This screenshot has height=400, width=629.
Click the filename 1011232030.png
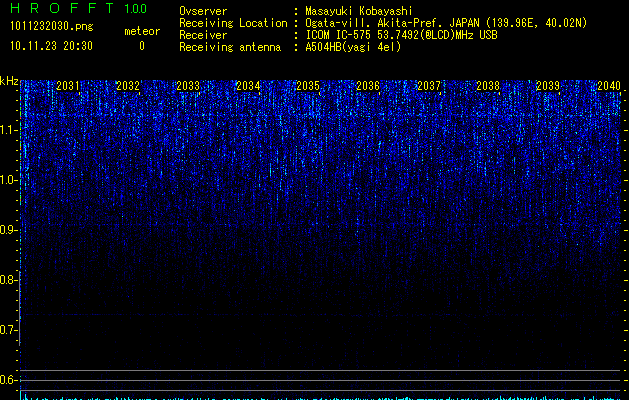(51, 27)
